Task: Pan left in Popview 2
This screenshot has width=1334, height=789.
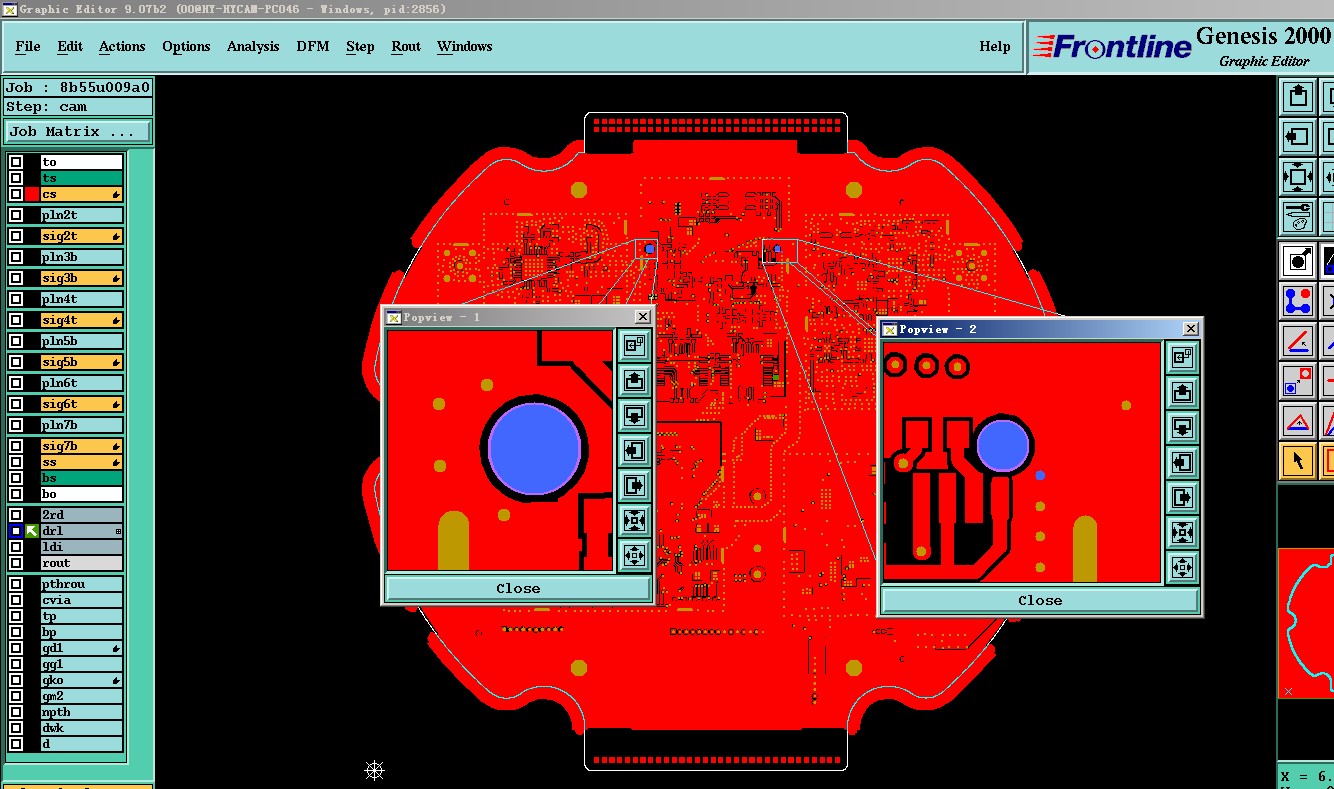Action: pyautogui.click(x=1182, y=463)
